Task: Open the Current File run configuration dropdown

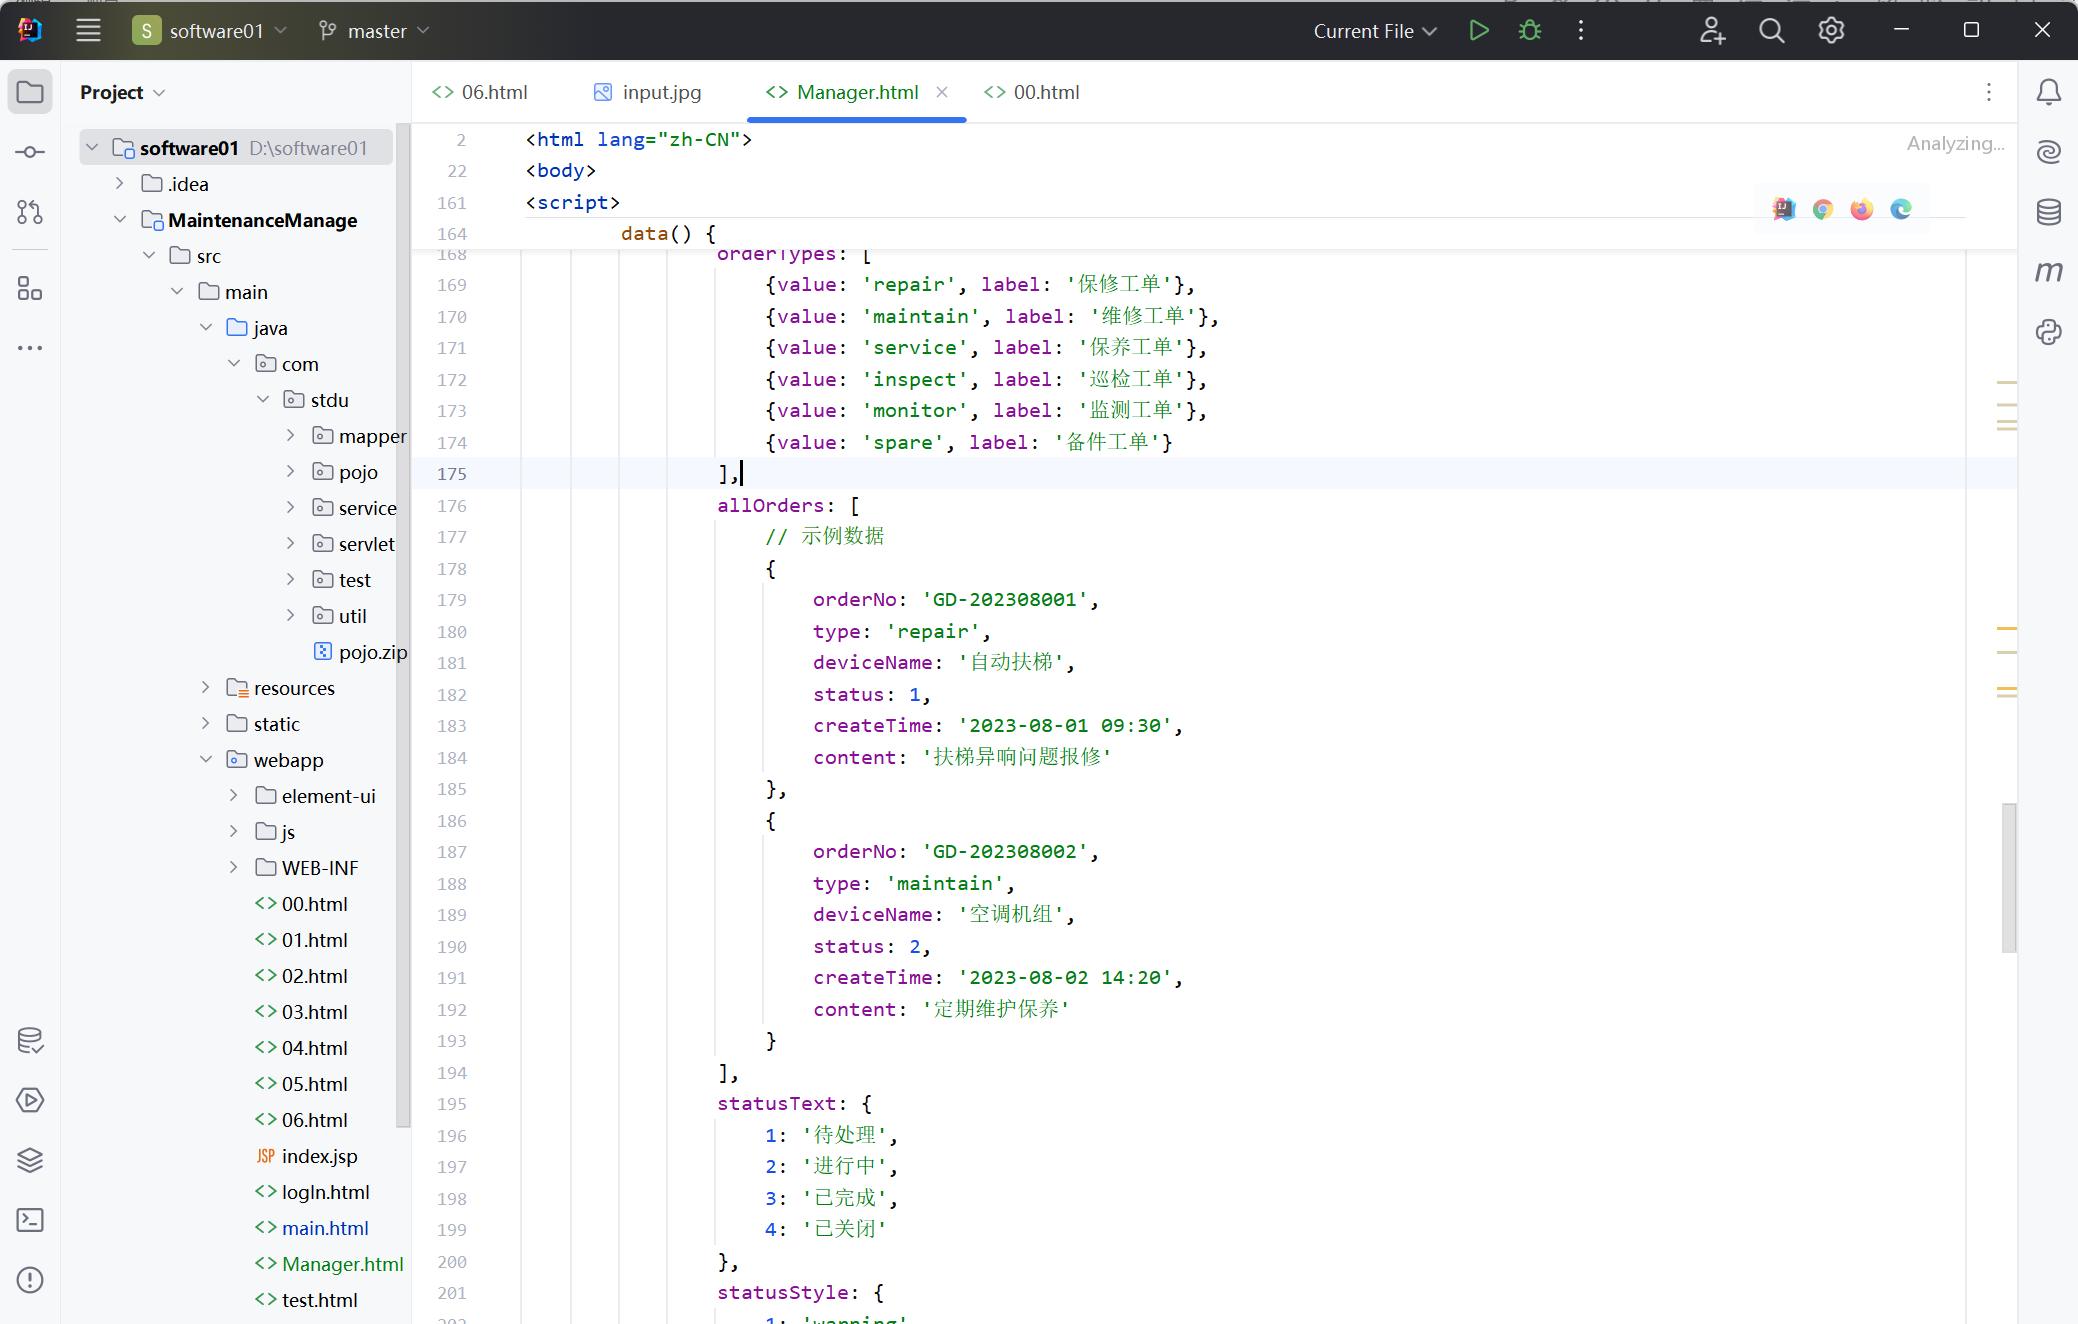Action: tap(1375, 31)
